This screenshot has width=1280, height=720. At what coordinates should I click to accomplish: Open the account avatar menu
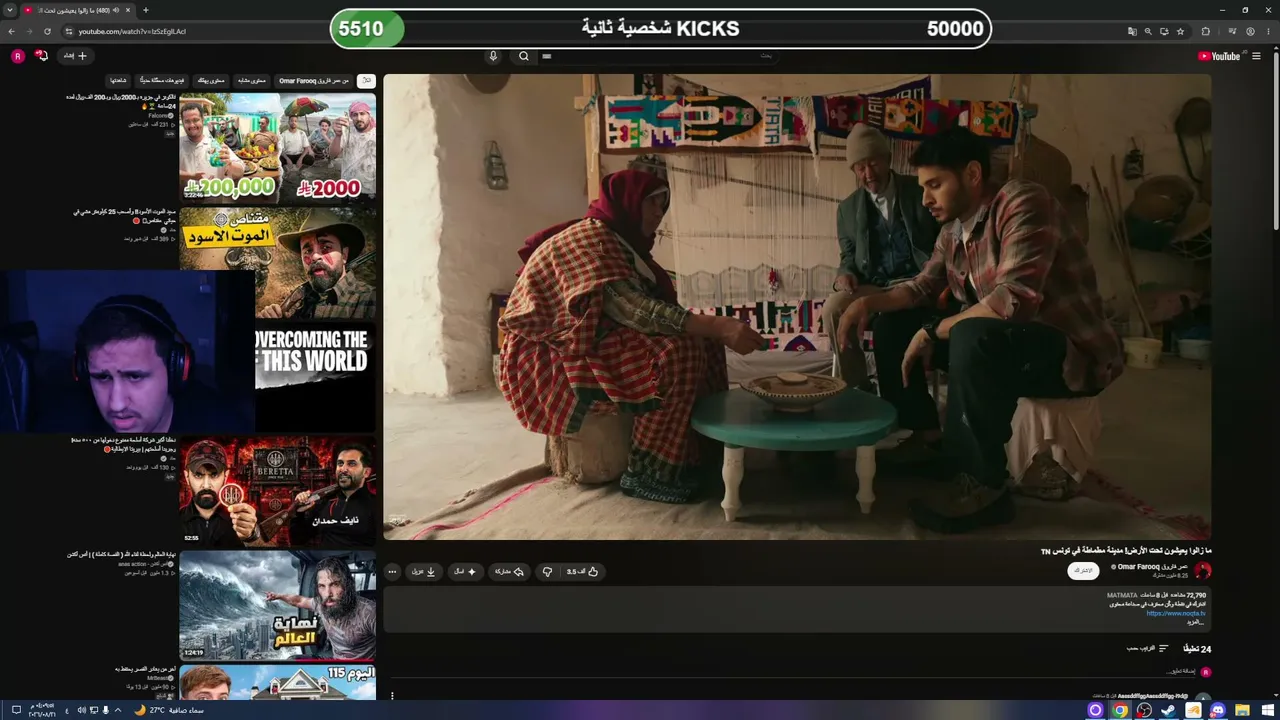click(x=17, y=56)
